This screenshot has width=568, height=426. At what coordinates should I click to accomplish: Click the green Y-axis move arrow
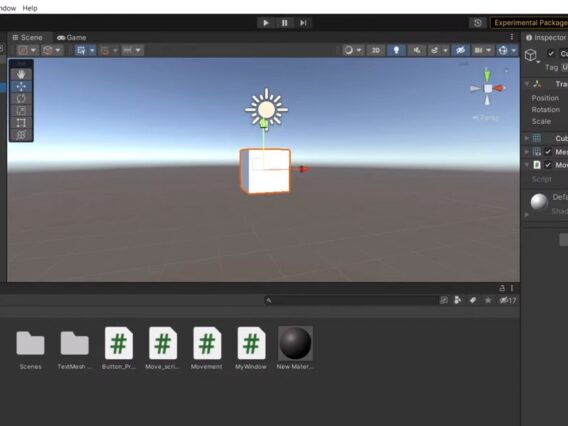click(264, 123)
